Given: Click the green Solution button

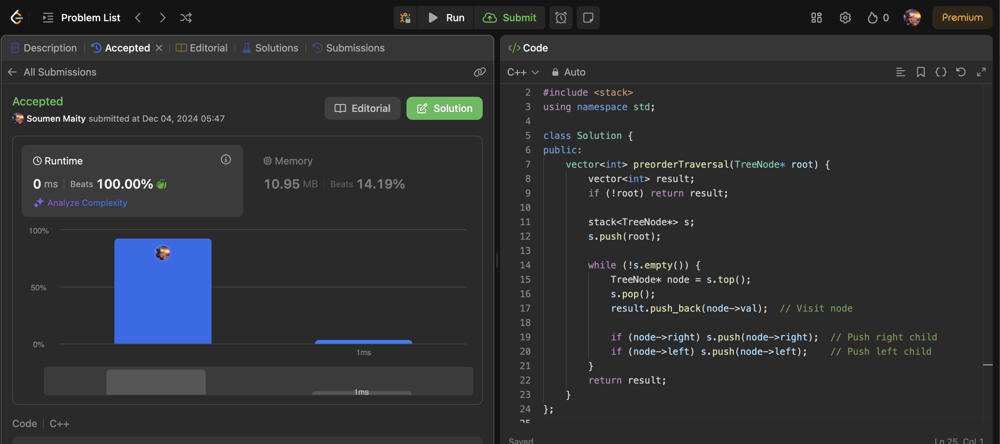Looking at the screenshot, I should click(x=444, y=108).
